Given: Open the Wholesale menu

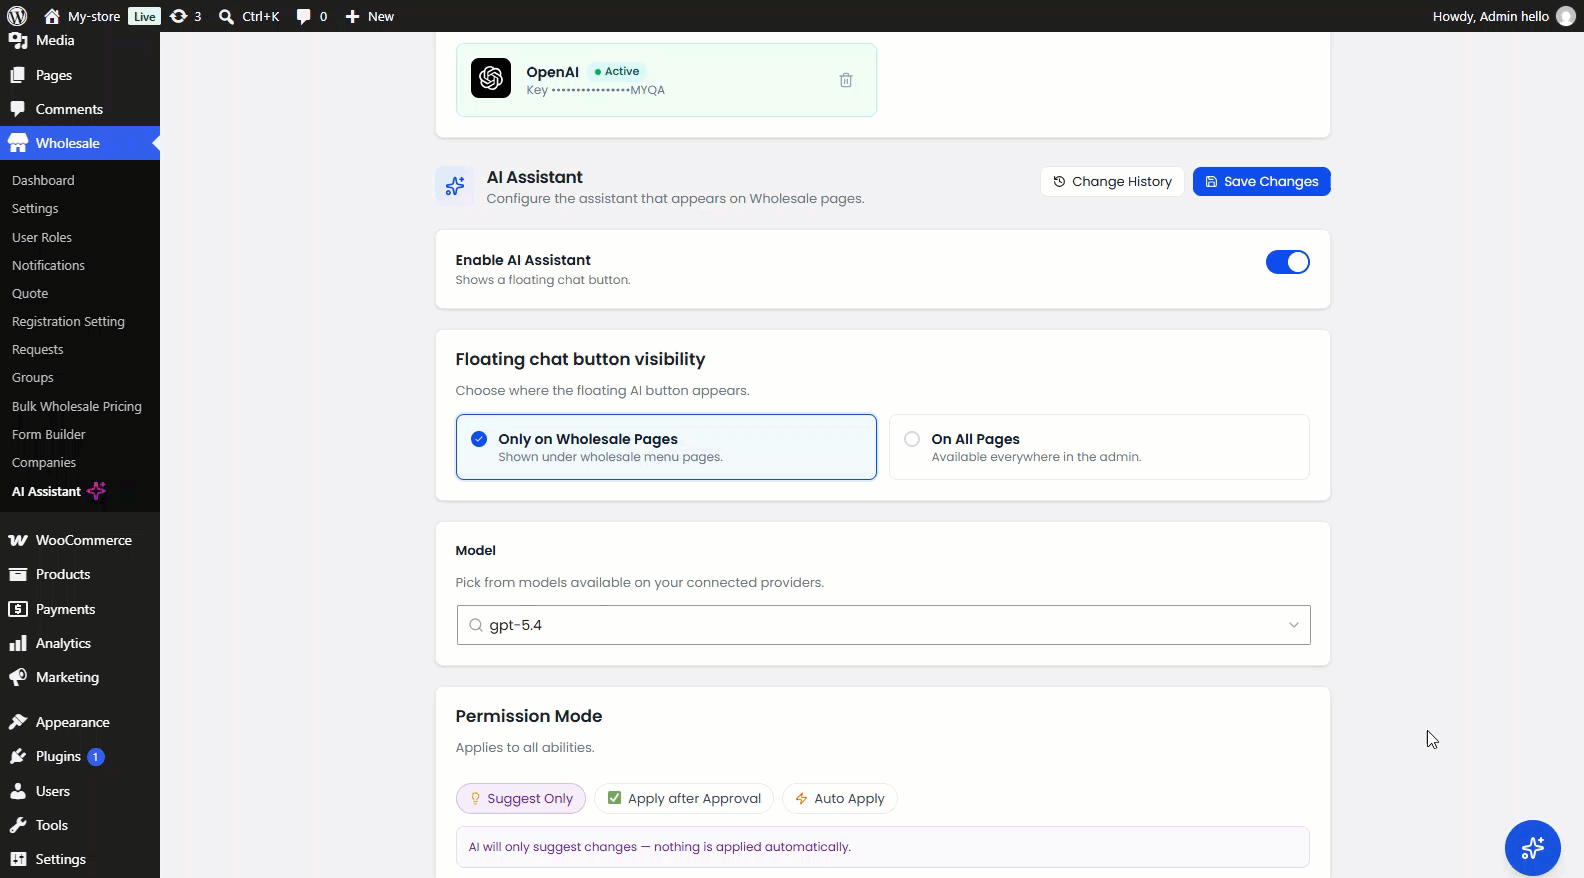Looking at the screenshot, I should (x=80, y=143).
